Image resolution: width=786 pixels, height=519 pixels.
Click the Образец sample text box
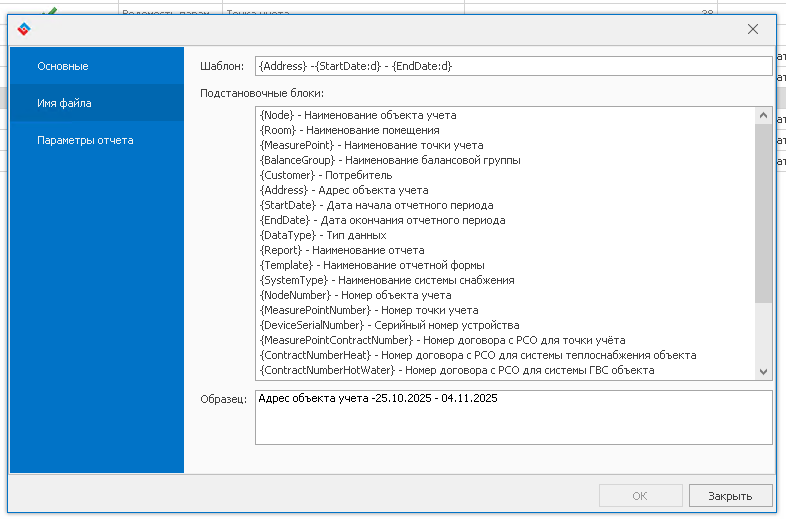pyautogui.click(x=512, y=416)
